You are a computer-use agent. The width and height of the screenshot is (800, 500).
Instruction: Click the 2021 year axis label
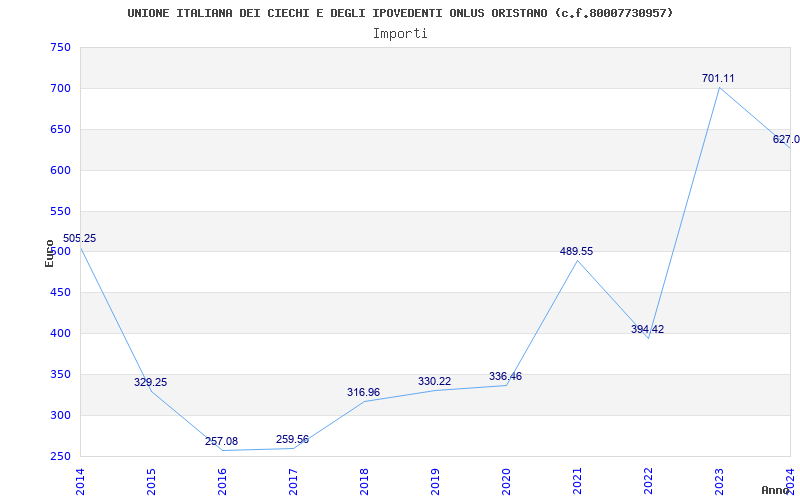point(577,480)
